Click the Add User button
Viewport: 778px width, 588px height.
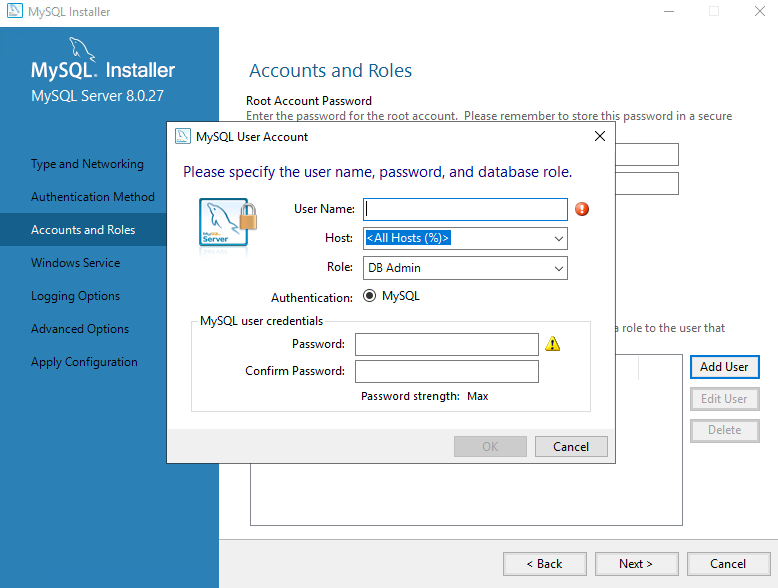pyautogui.click(x=724, y=367)
